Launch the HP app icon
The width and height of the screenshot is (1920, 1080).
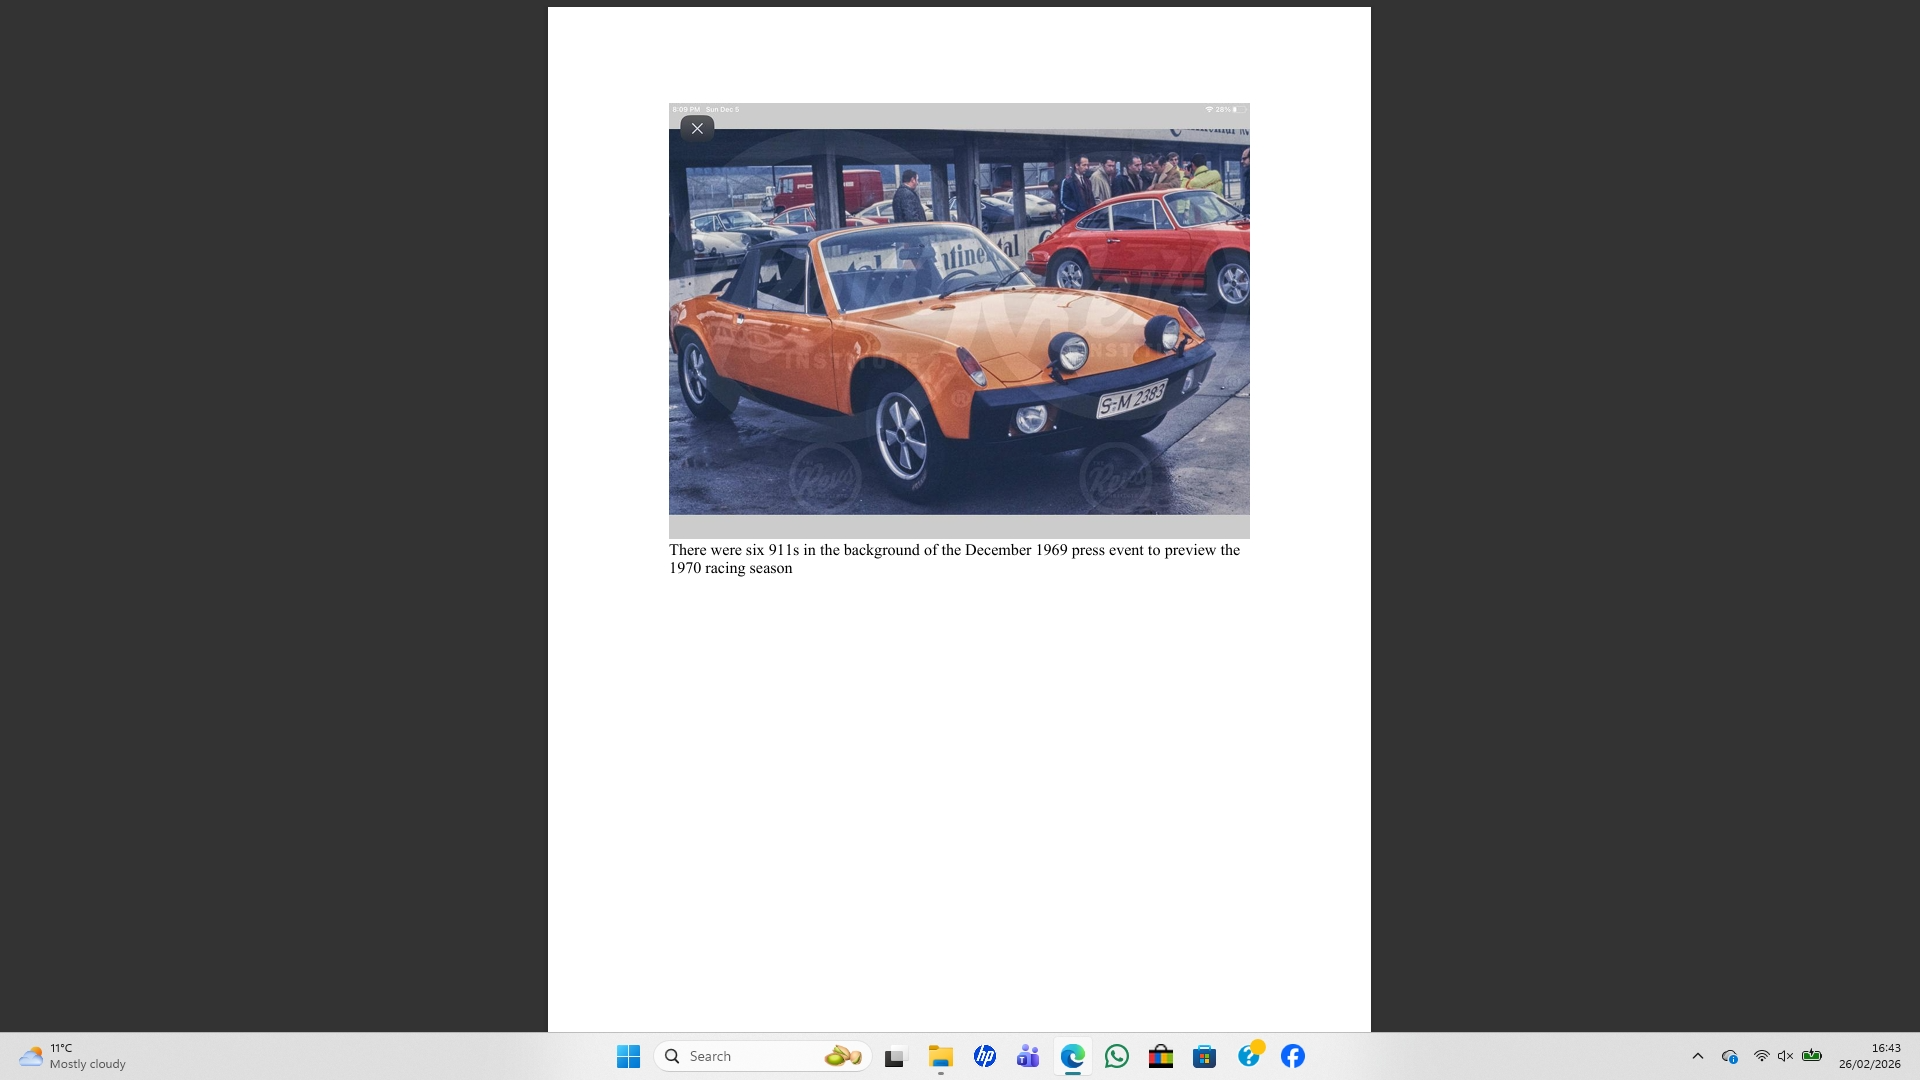tap(984, 1056)
